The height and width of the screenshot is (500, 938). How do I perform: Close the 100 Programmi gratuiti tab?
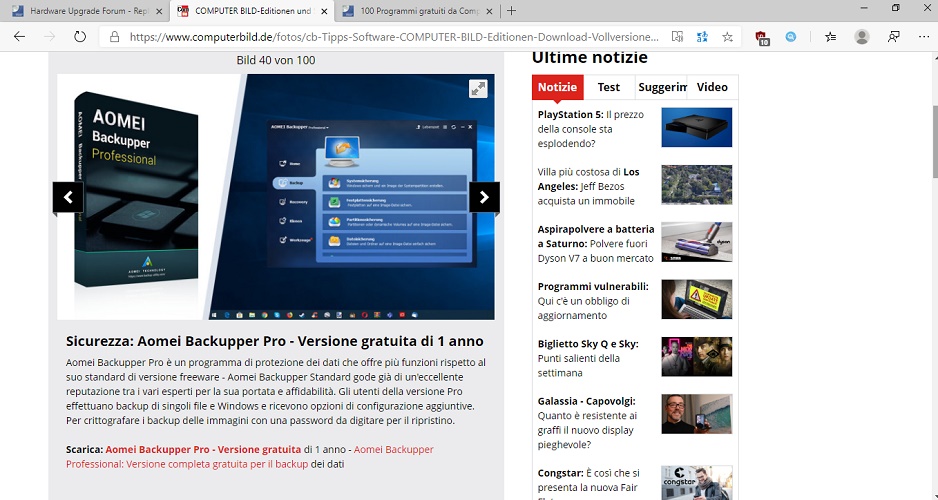489,11
